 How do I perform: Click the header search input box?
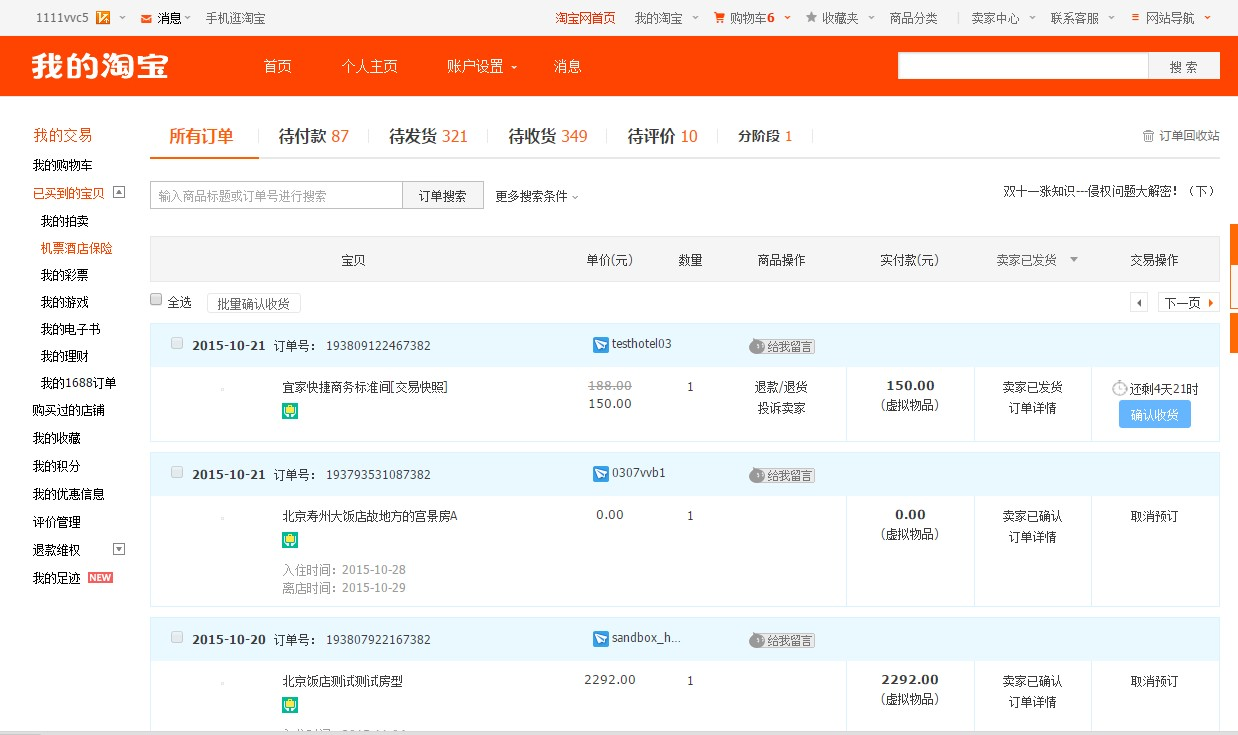pos(1023,66)
